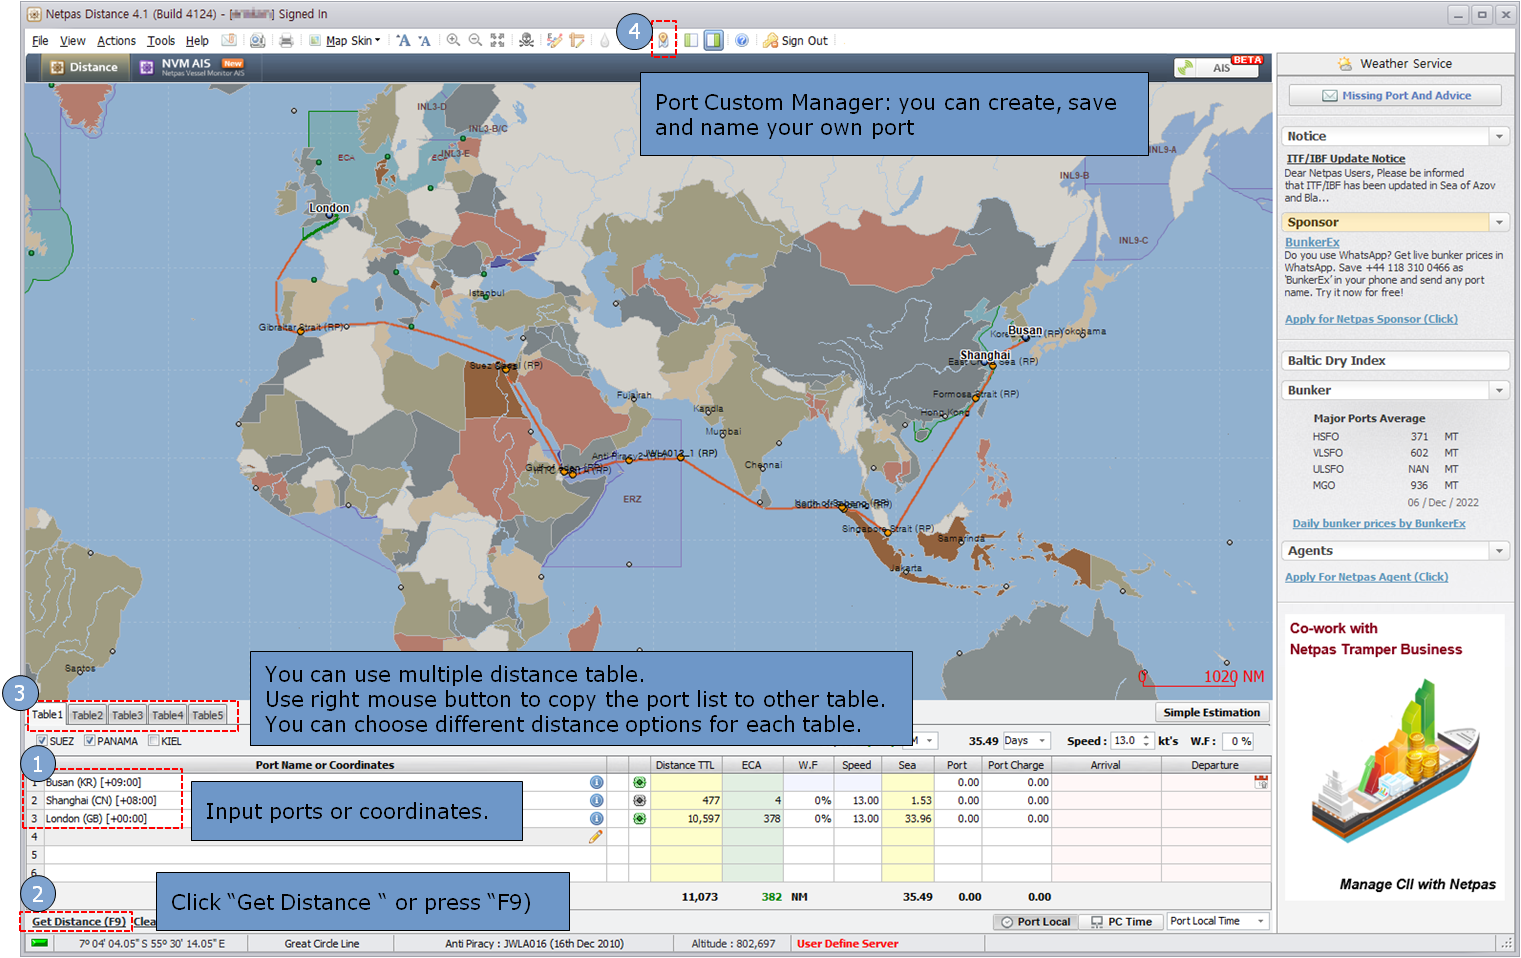
Task: Expand the Sponsor panel arrow
Action: pos(1499,222)
